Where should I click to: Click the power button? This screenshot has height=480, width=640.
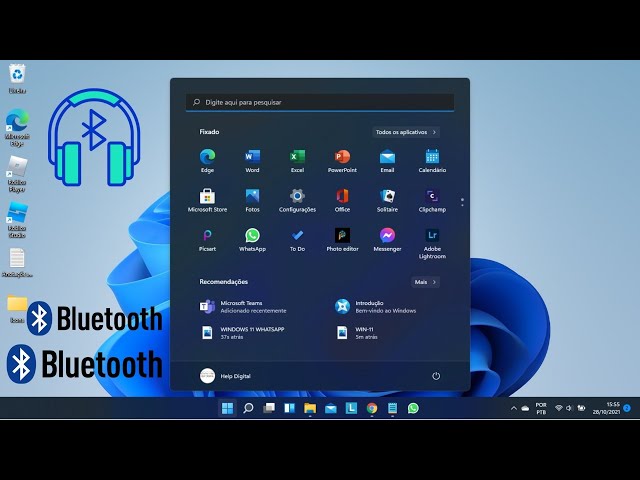point(436,376)
